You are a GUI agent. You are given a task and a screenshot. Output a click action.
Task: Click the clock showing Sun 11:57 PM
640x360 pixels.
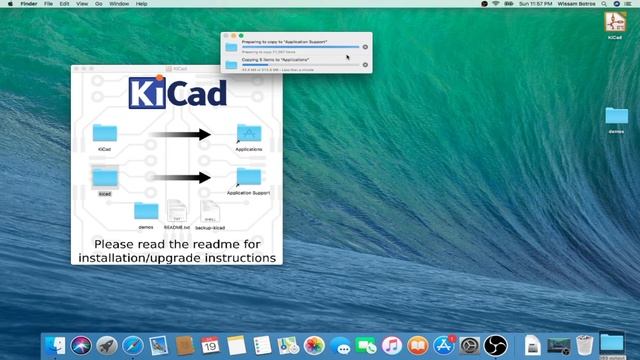point(535,4)
